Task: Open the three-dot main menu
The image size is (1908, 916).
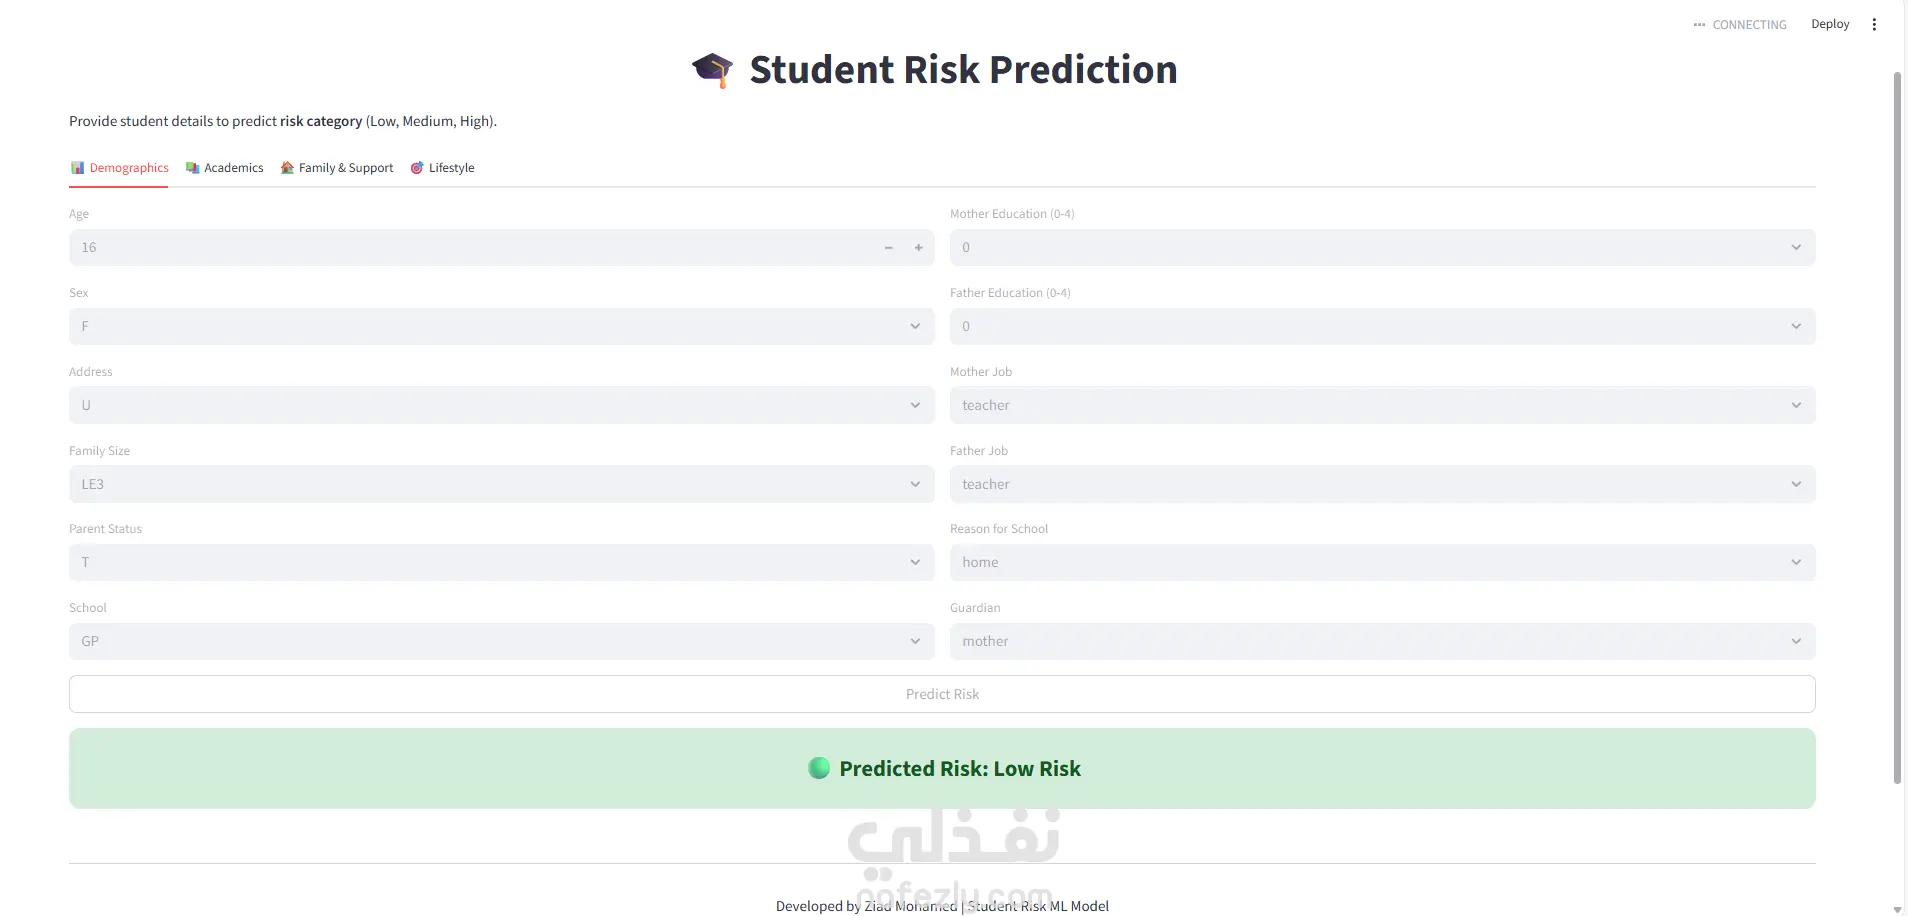Action: pyautogui.click(x=1874, y=25)
